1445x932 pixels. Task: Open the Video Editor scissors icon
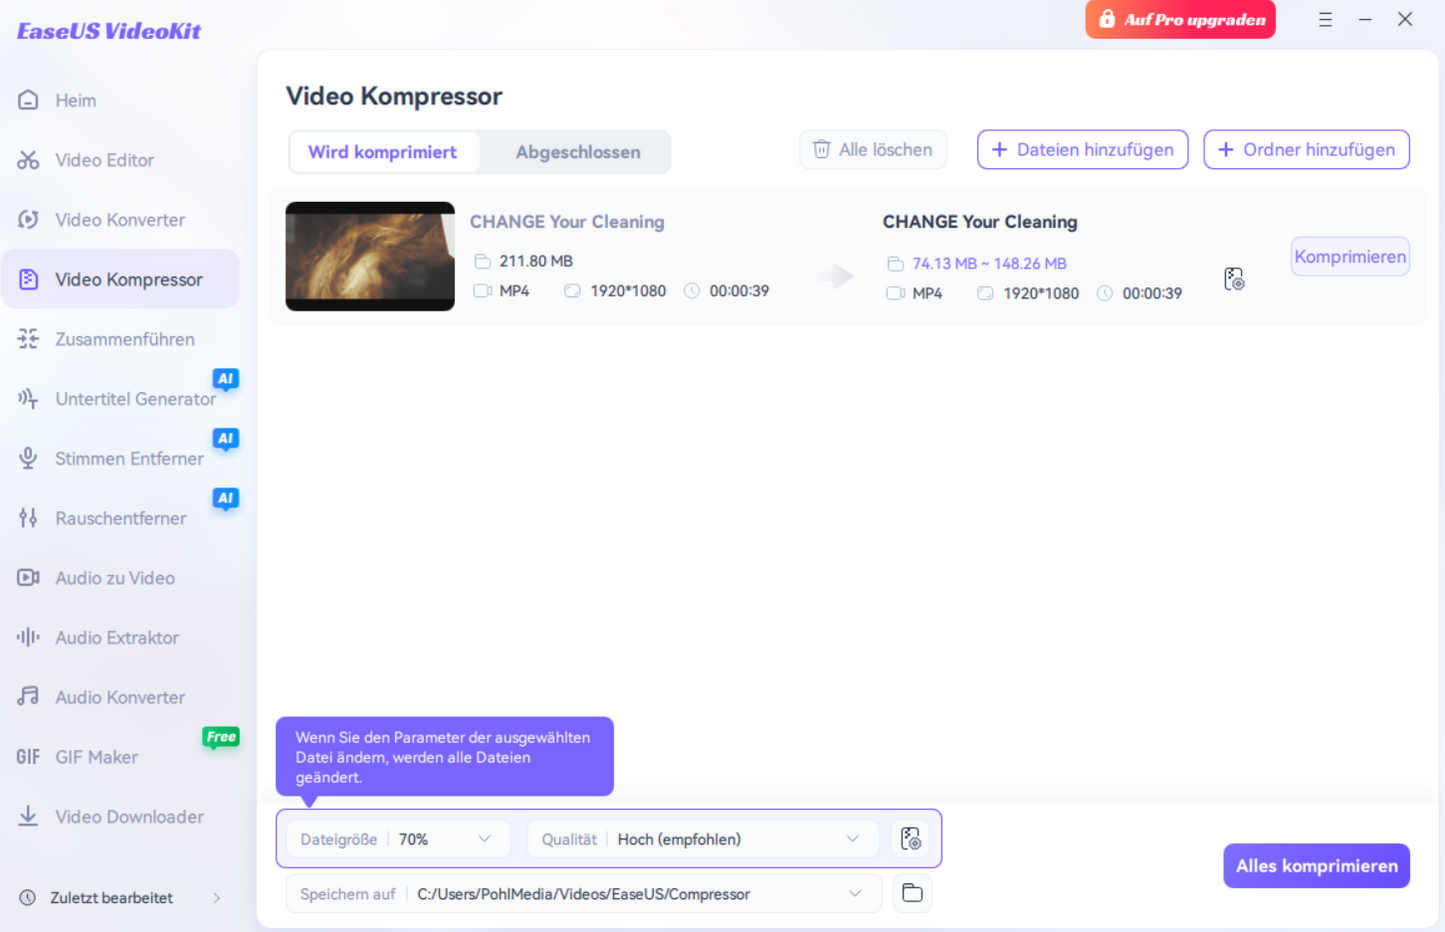click(x=28, y=160)
